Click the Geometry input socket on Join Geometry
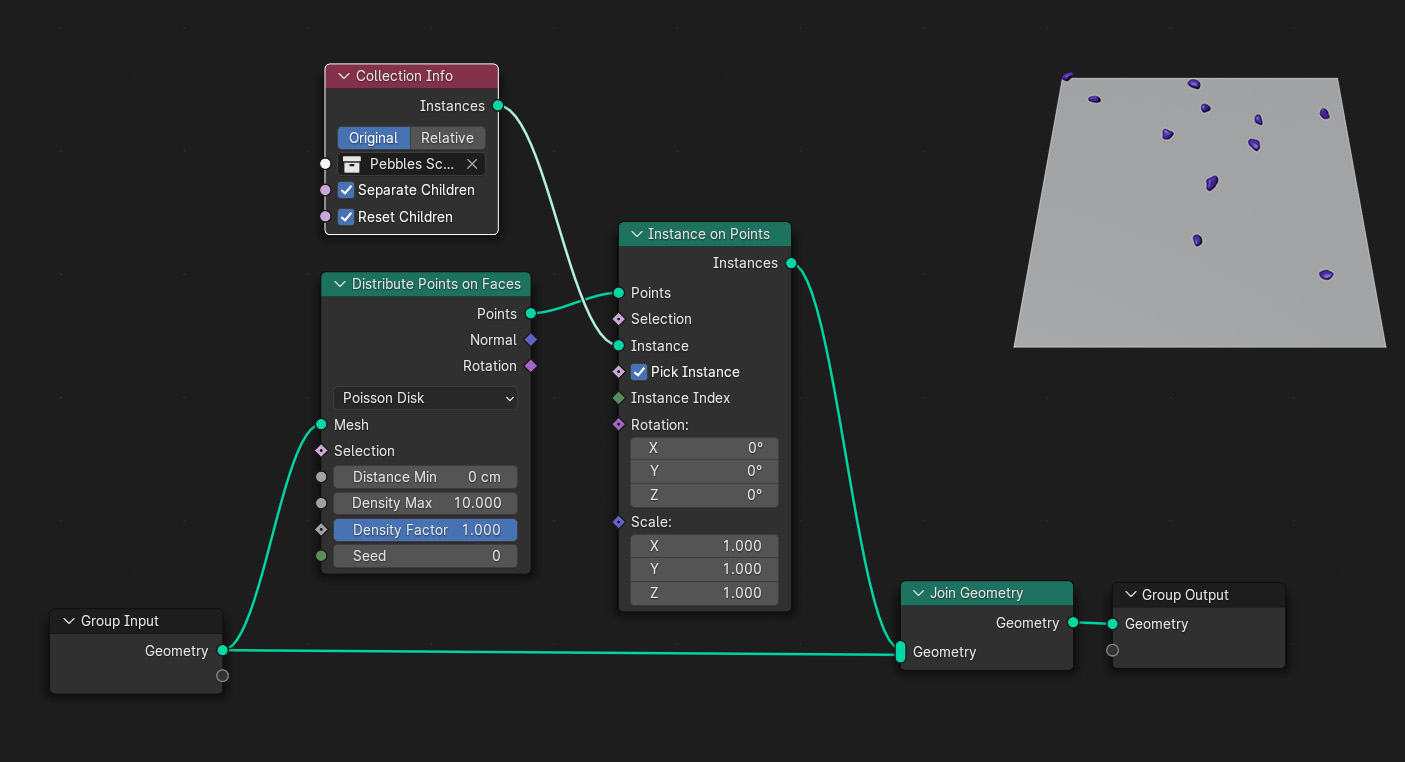 click(901, 652)
